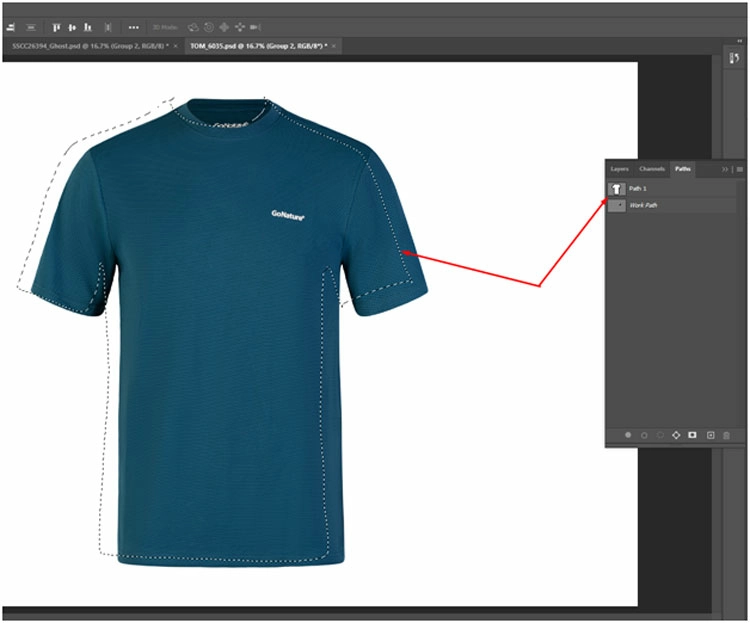Click the Align vertical centers icon
750x623 pixels.
coord(72,28)
